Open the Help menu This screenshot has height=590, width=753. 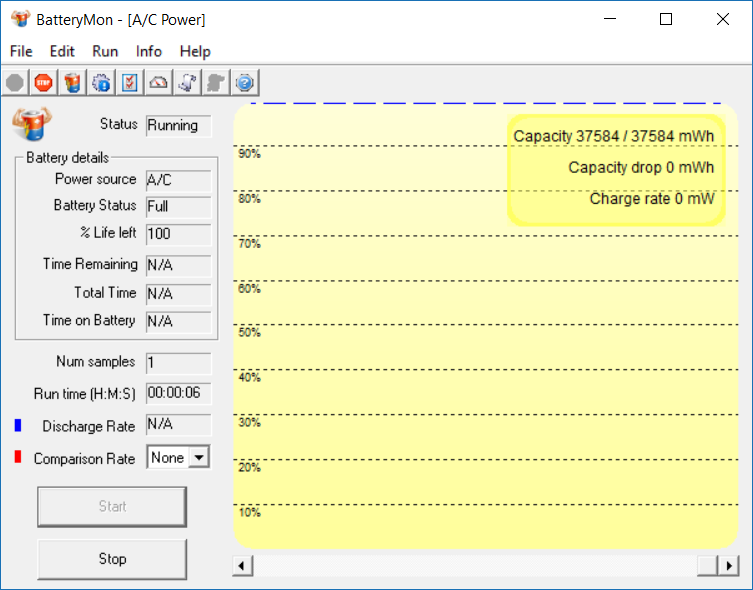pyautogui.click(x=195, y=51)
